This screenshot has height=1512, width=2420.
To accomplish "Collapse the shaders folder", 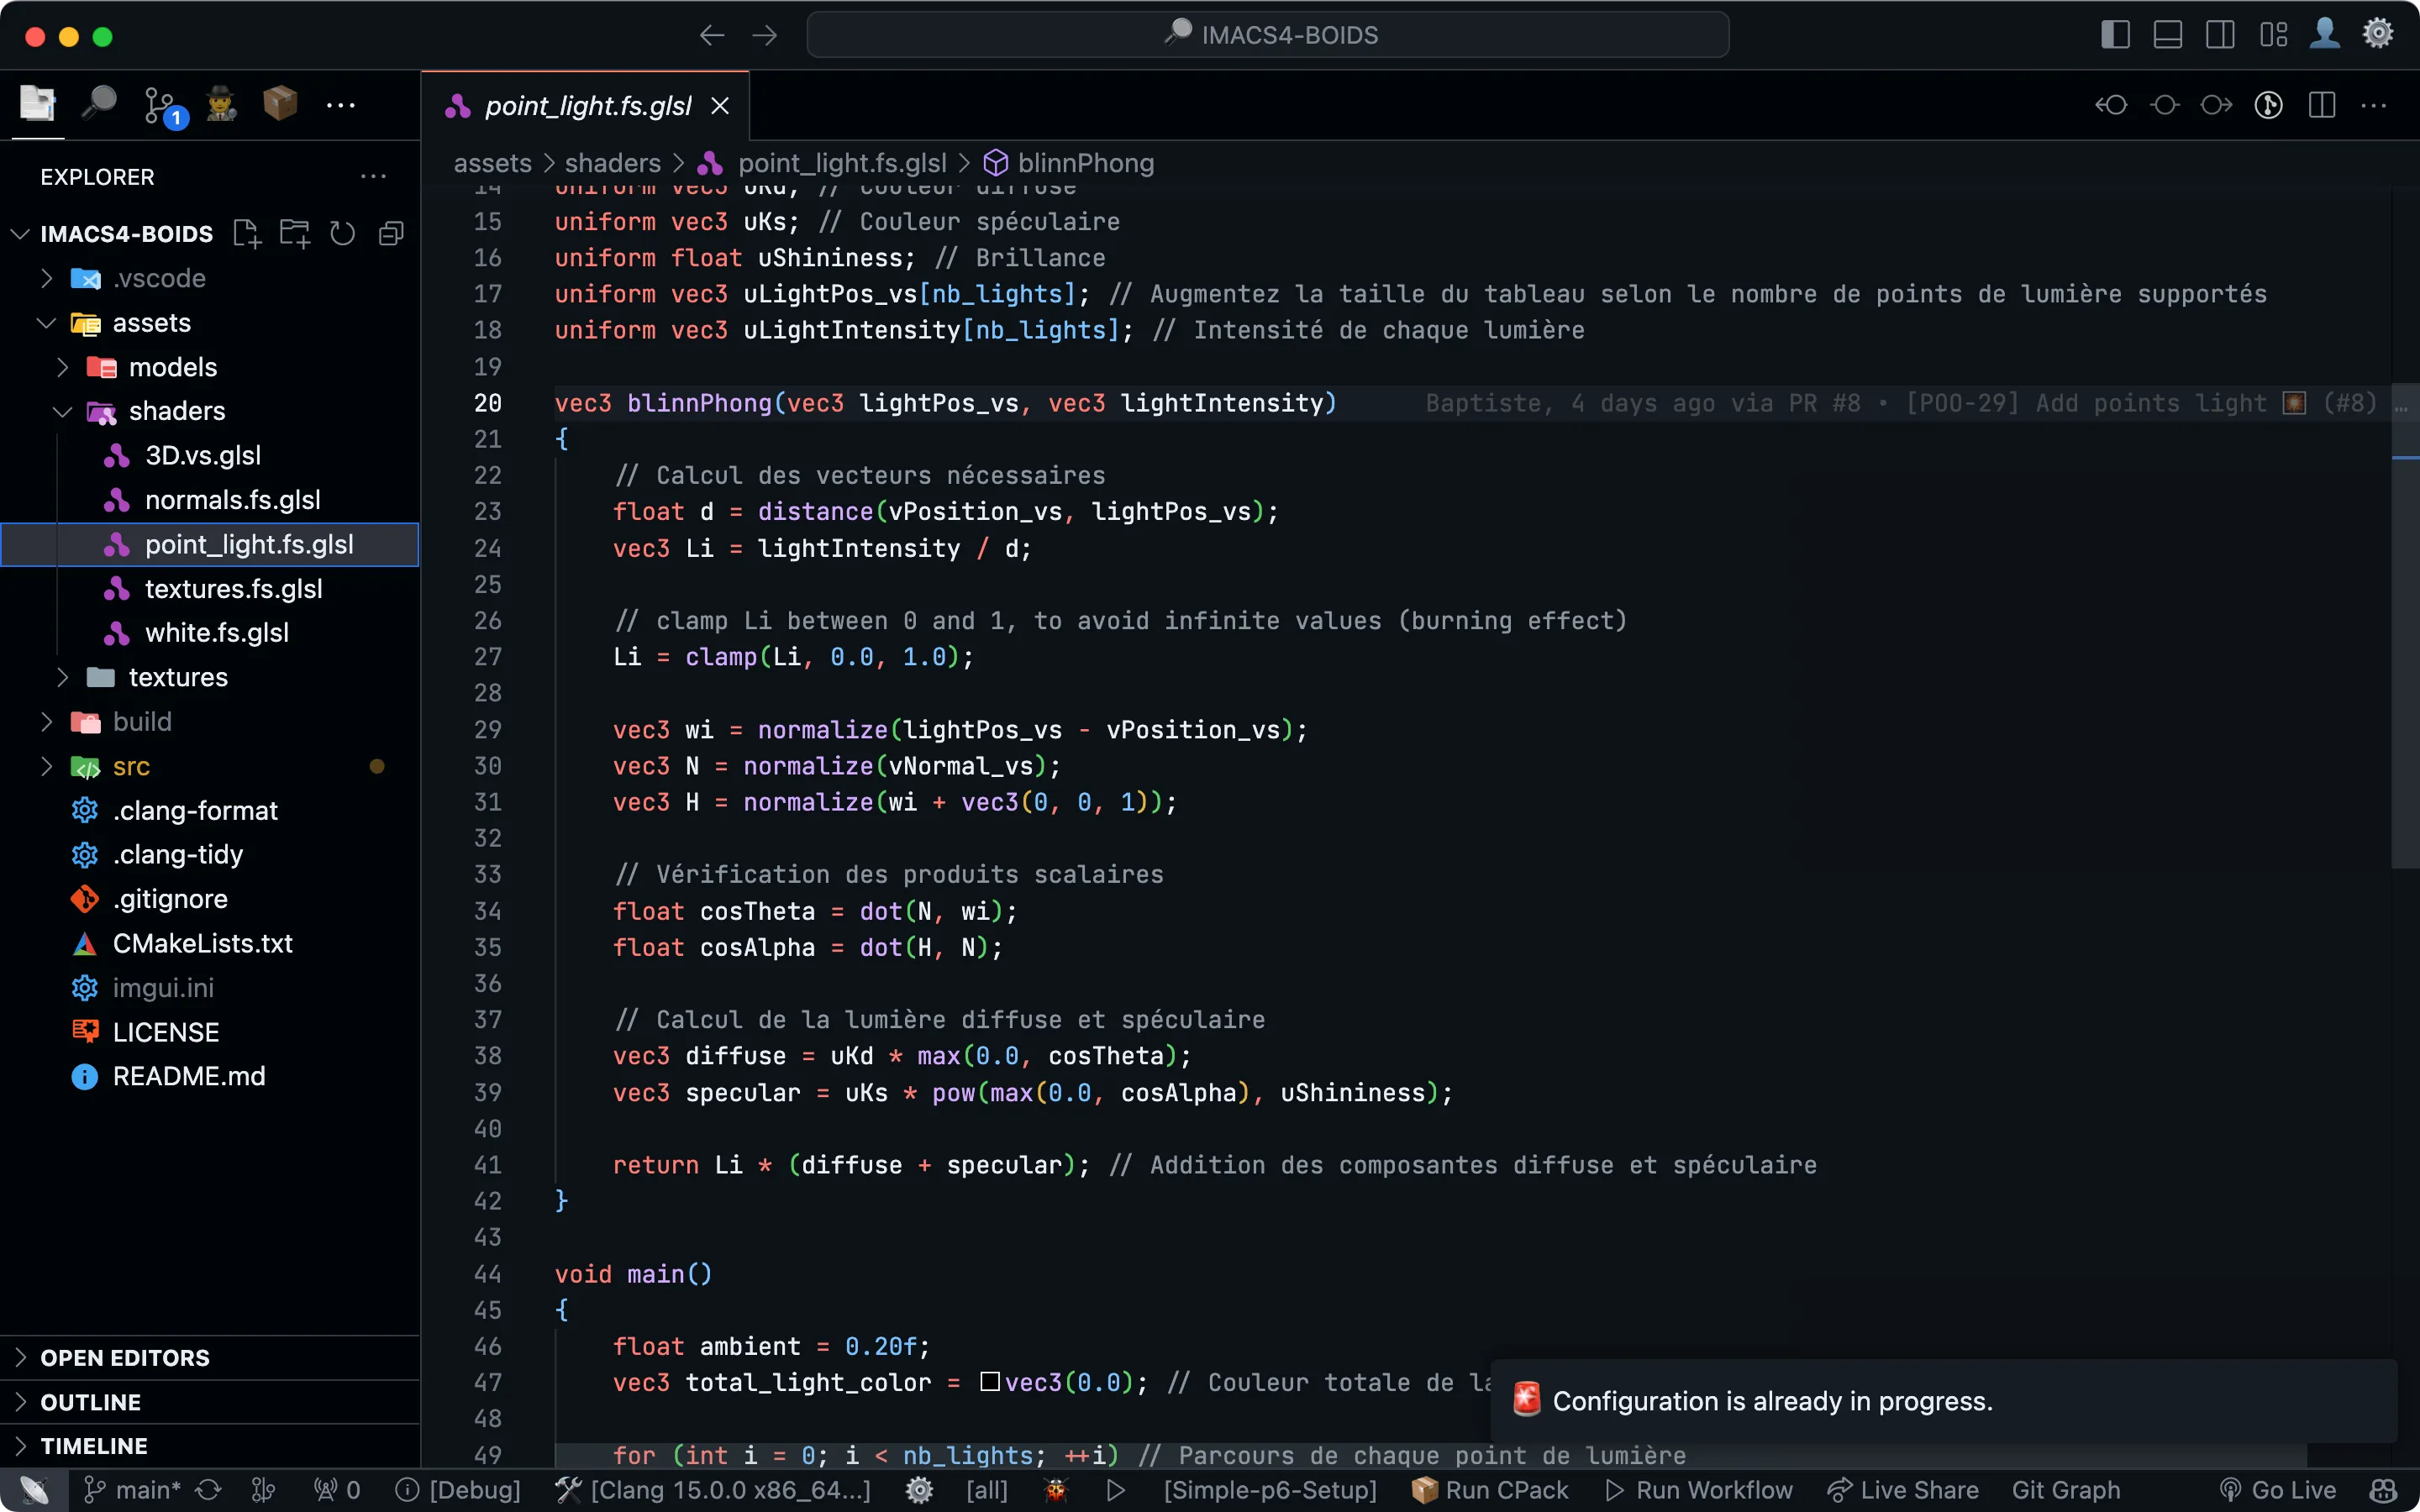I will click(176, 411).
